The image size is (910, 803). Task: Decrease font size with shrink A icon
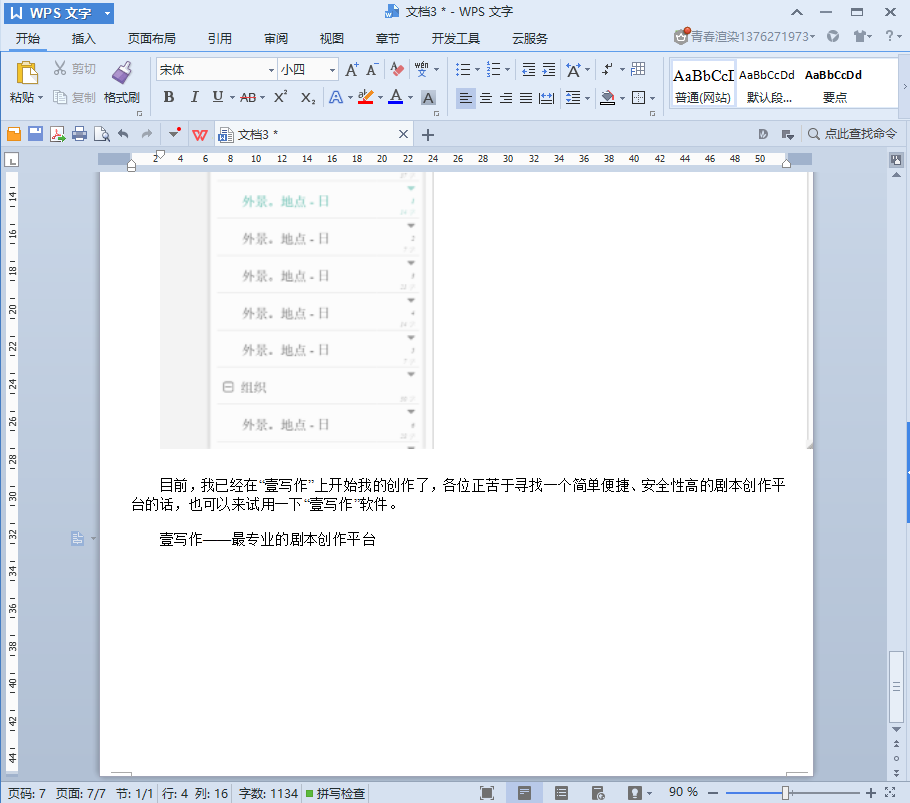tap(372, 70)
